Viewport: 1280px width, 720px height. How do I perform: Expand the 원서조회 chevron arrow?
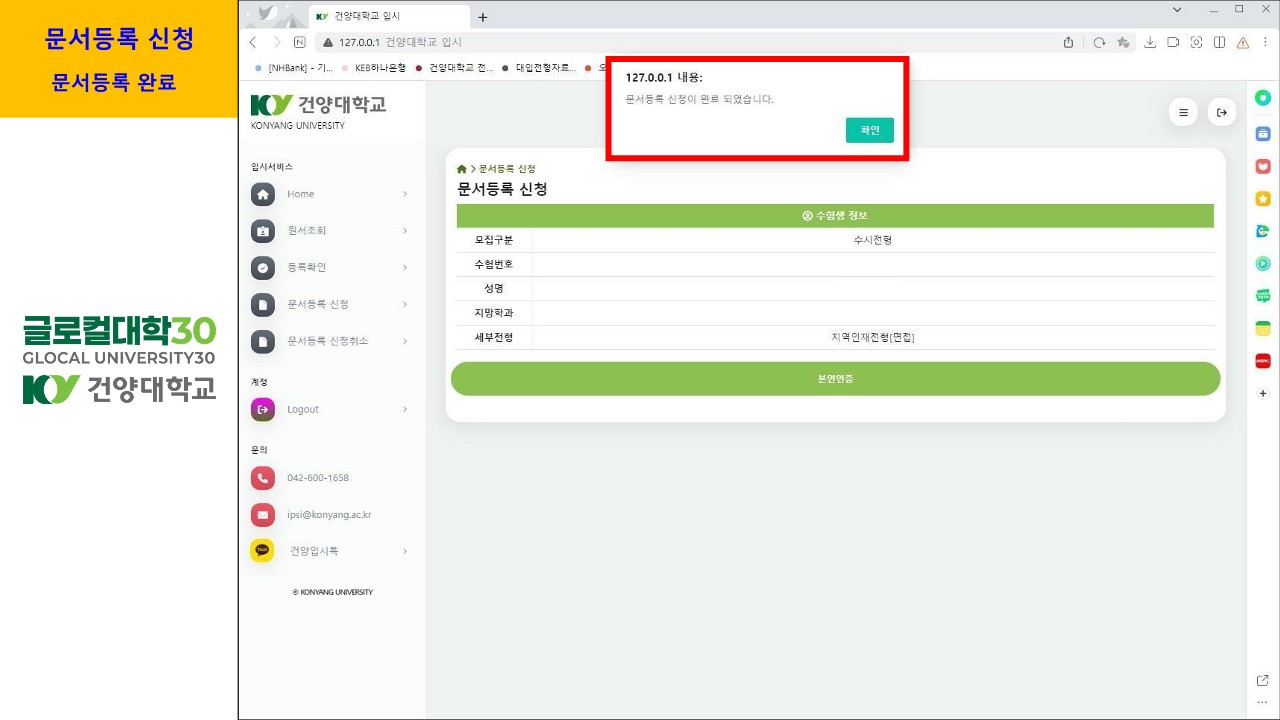click(405, 231)
